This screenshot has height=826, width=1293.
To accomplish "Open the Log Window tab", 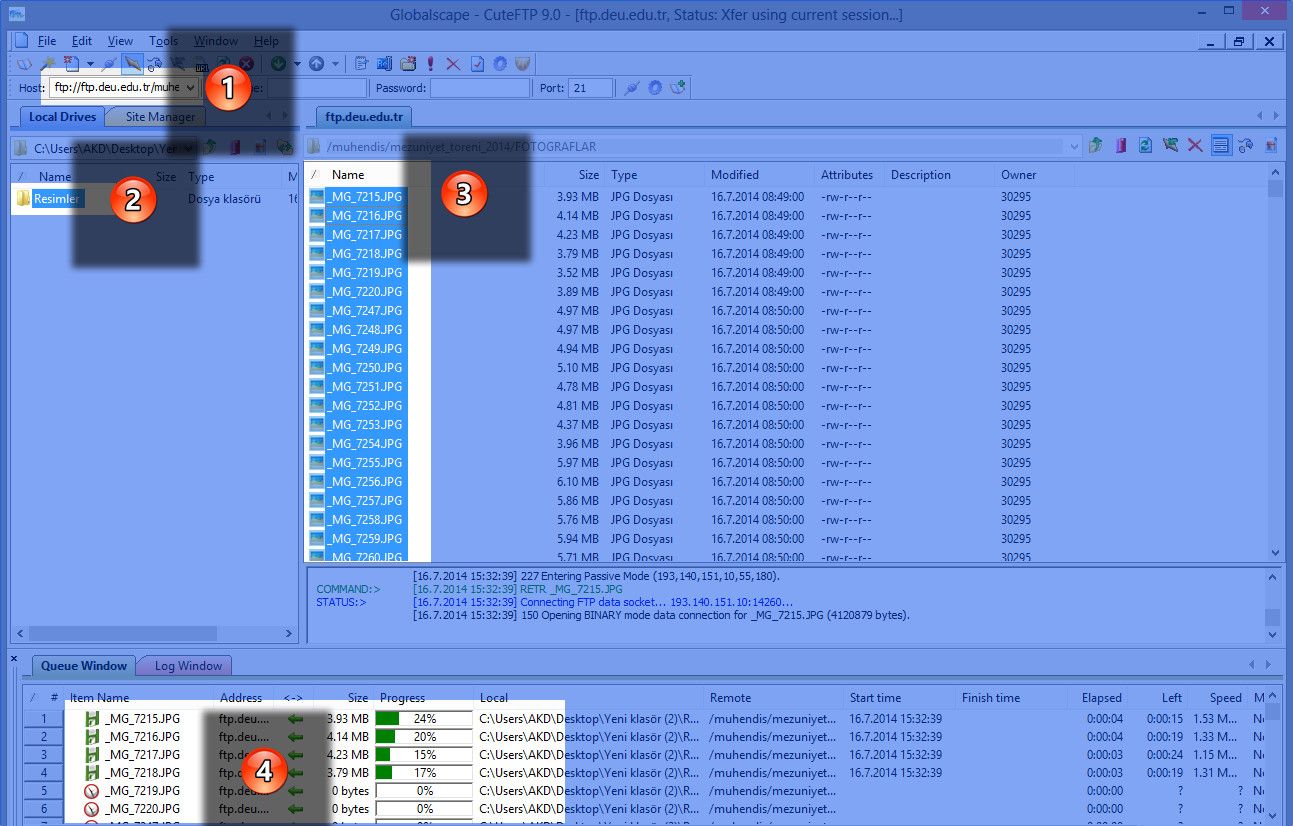I will [188, 665].
